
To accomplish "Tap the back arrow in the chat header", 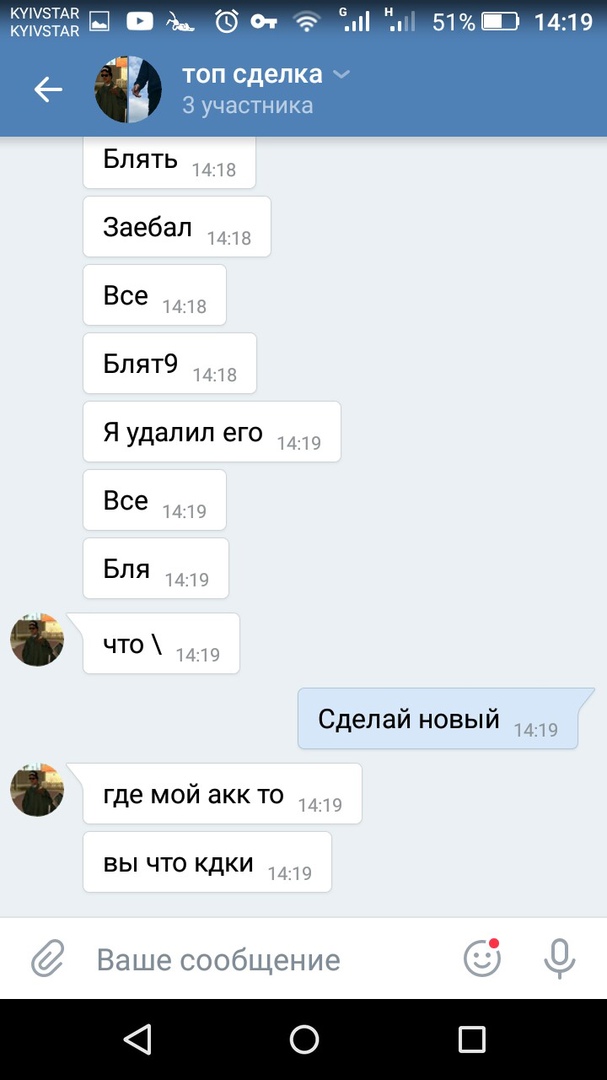I will click(48, 90).
